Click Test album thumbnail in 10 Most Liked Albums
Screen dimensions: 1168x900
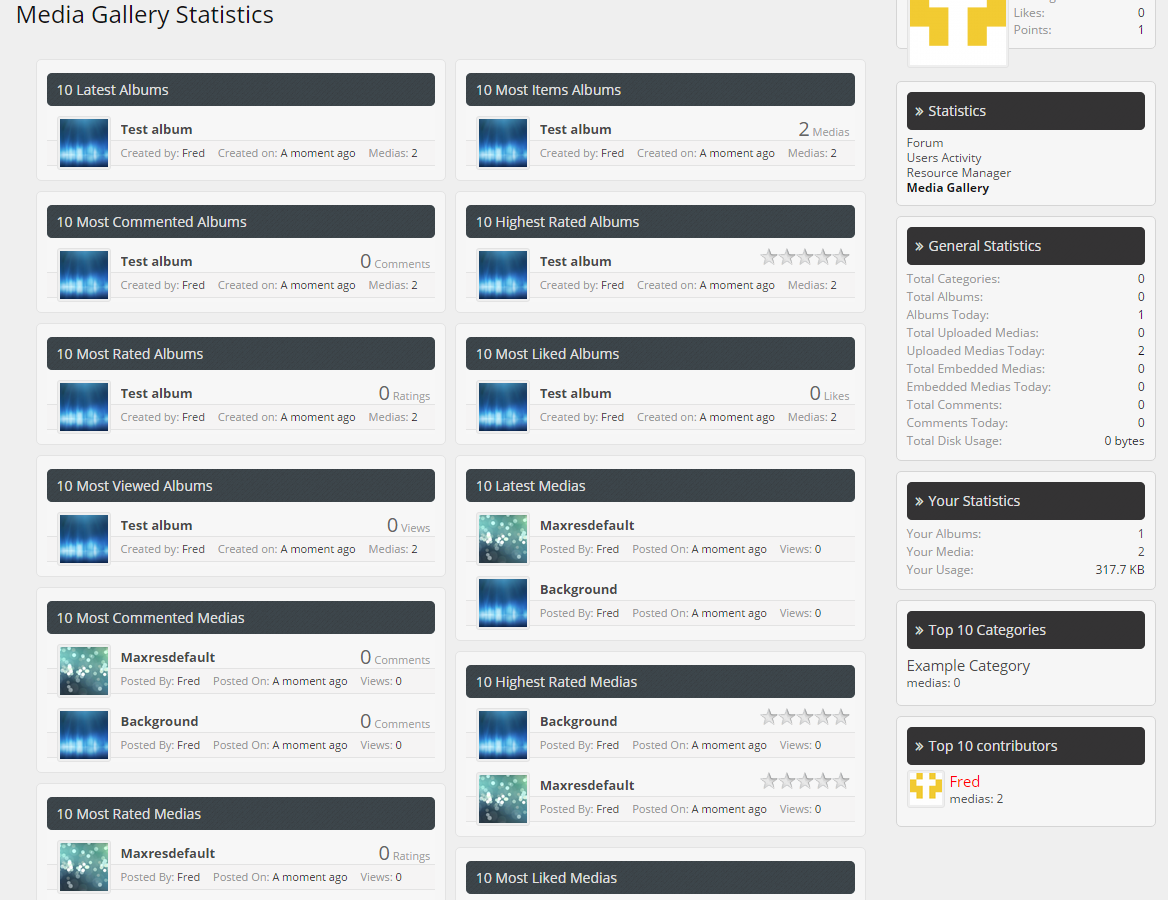(503, 407)
